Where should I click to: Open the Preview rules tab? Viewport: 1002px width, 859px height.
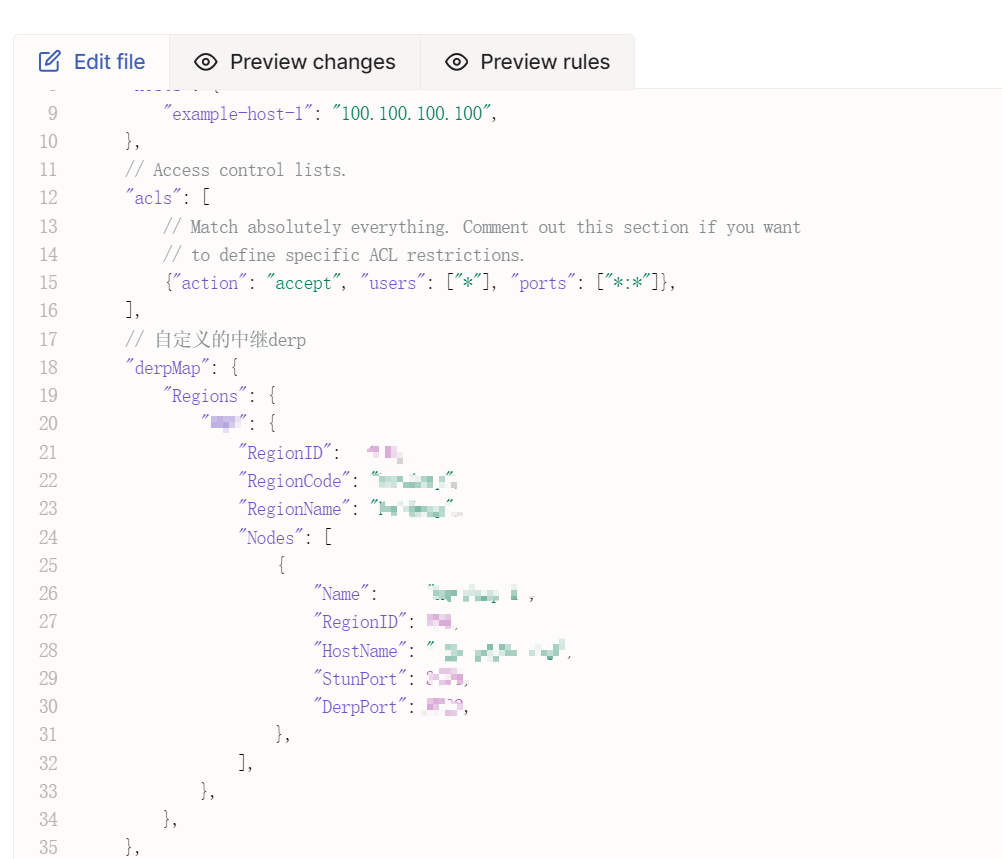[x=544, y=62]
